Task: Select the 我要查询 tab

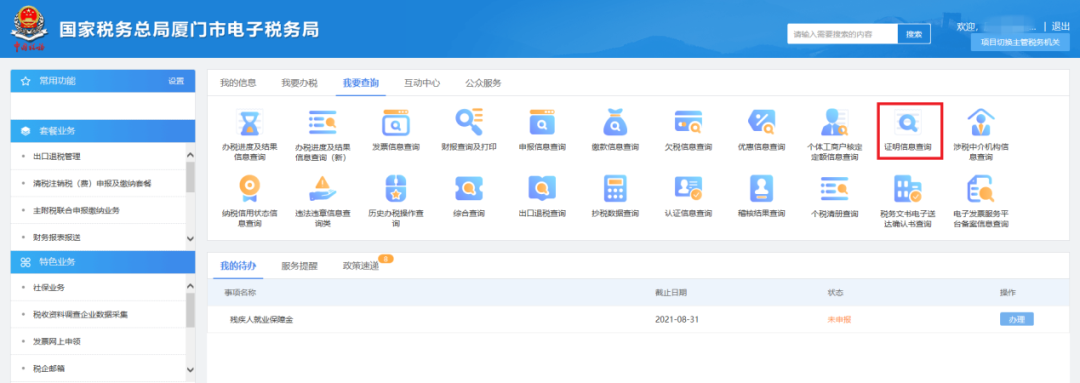Action: (x=361, y=83)
